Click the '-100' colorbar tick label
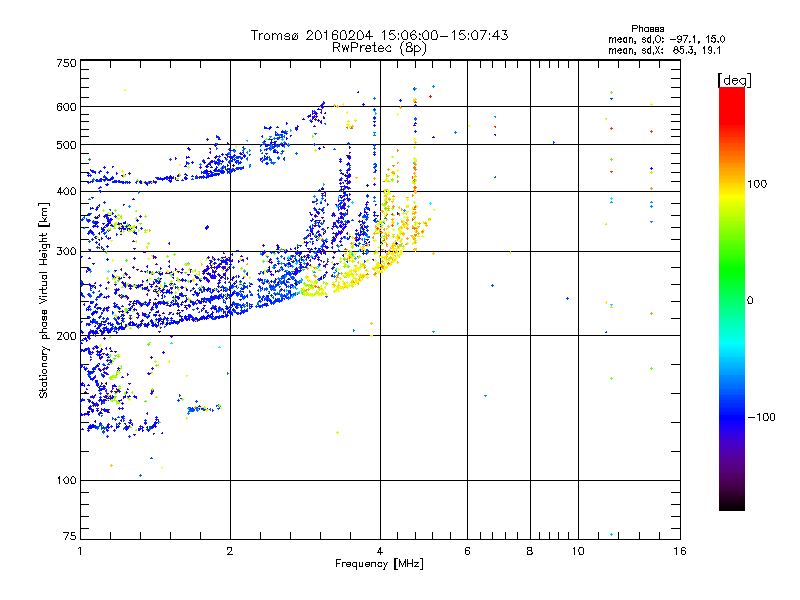 (x=761, y=417)
